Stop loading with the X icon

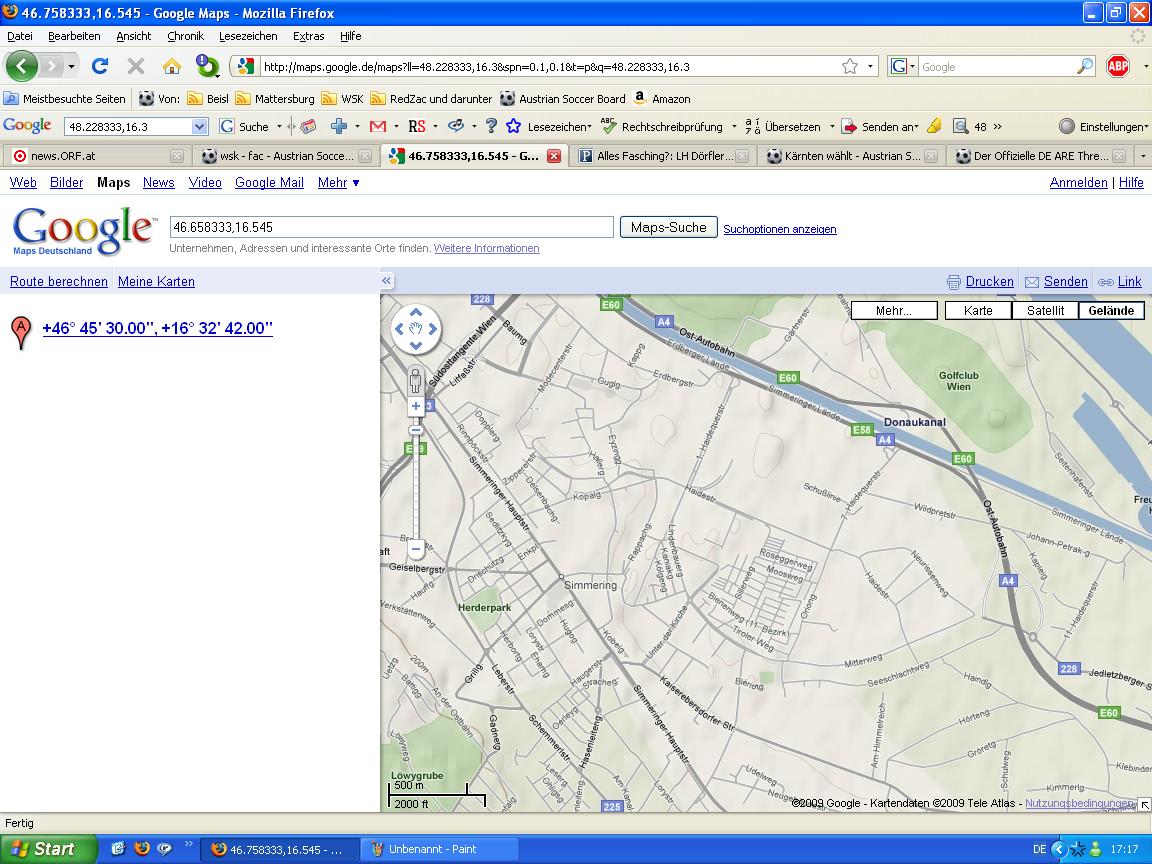[x=136, y=66]
